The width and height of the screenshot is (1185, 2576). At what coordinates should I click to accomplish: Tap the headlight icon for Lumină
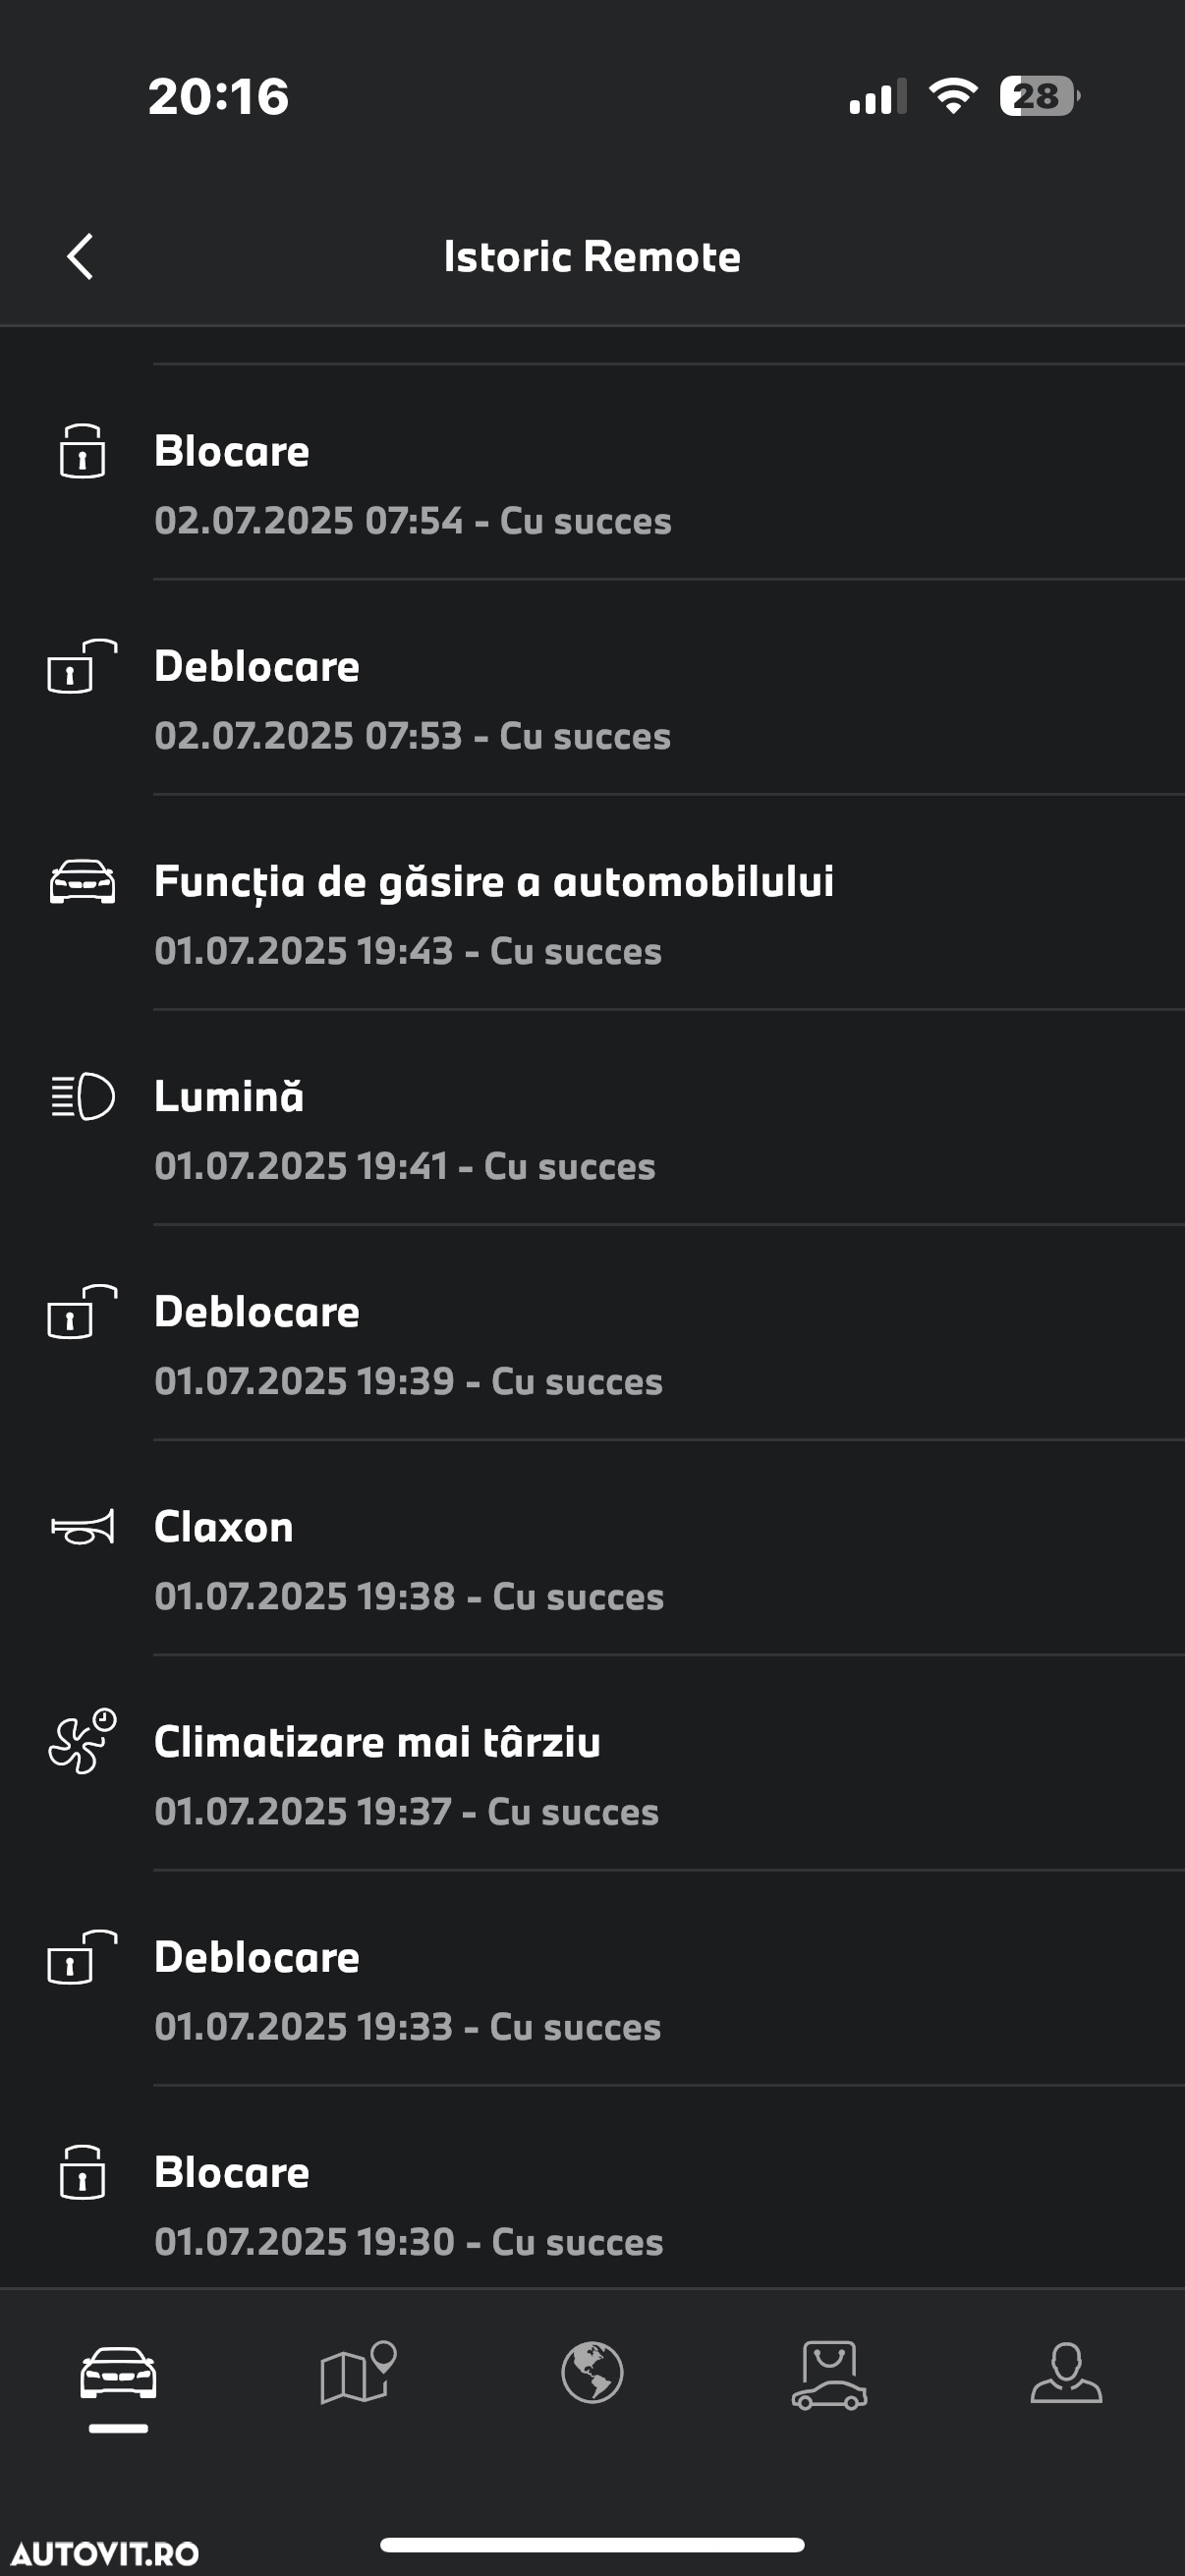click(82, 1096)
